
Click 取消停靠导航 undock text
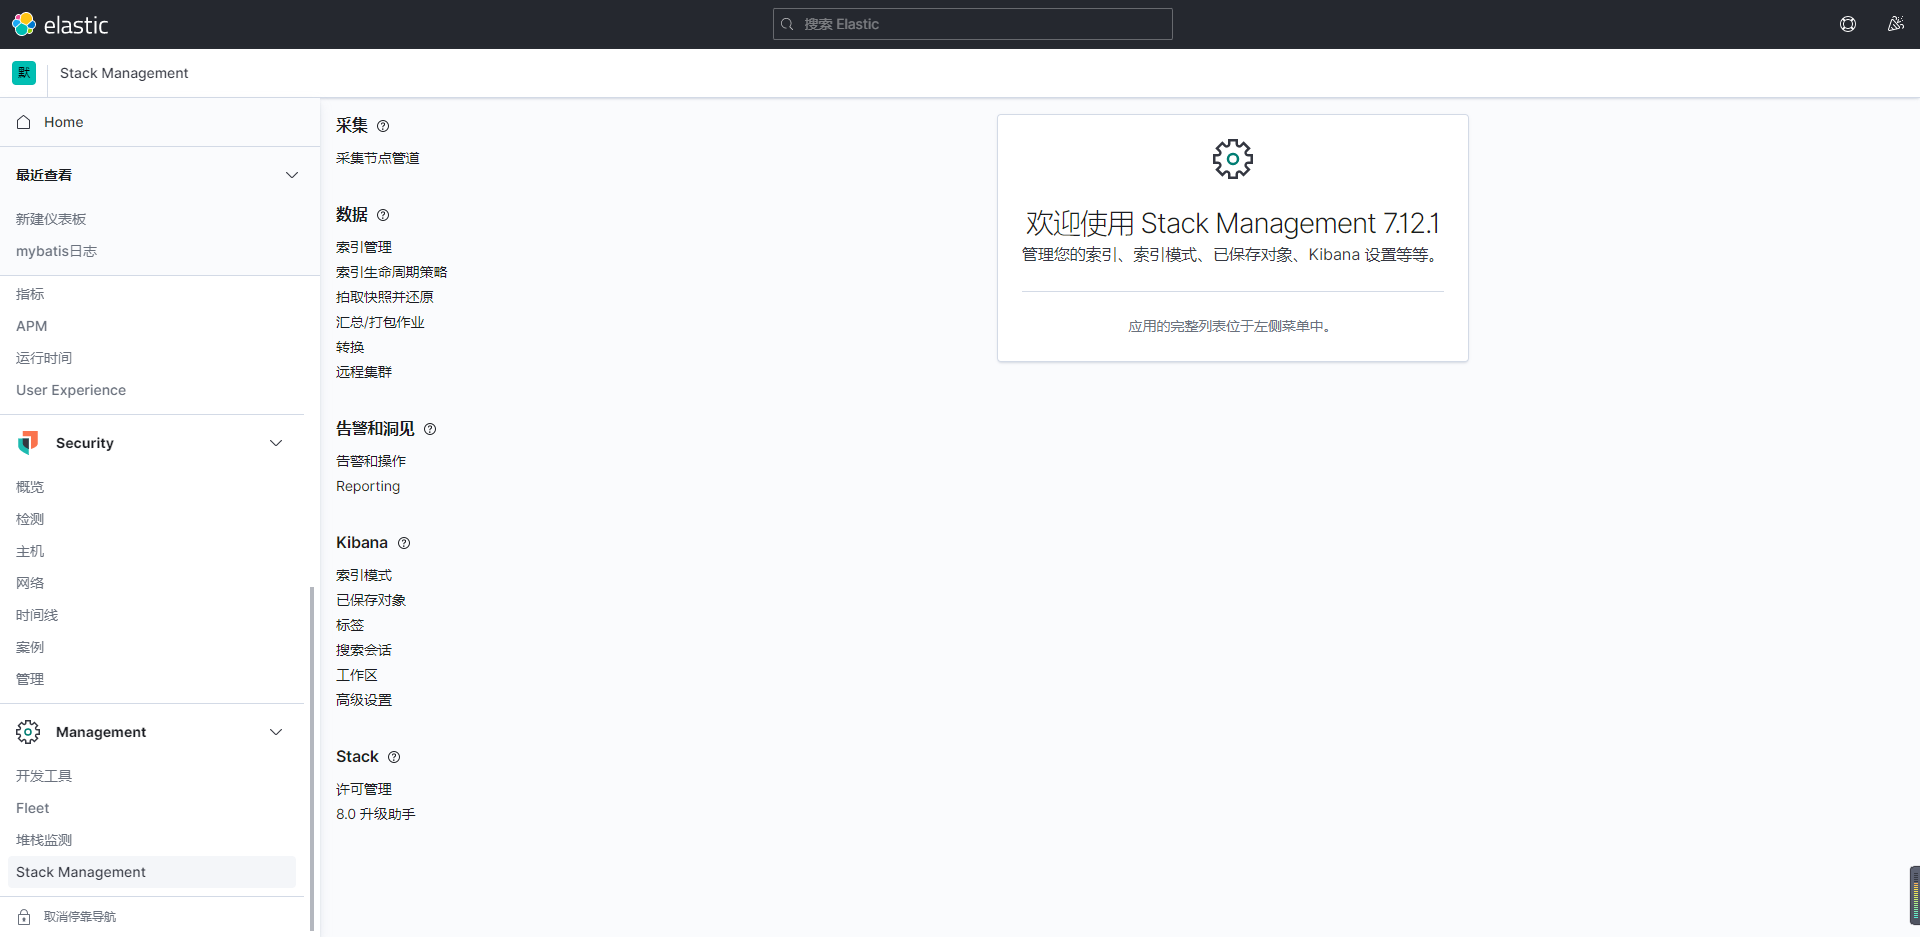pos(80,917)
